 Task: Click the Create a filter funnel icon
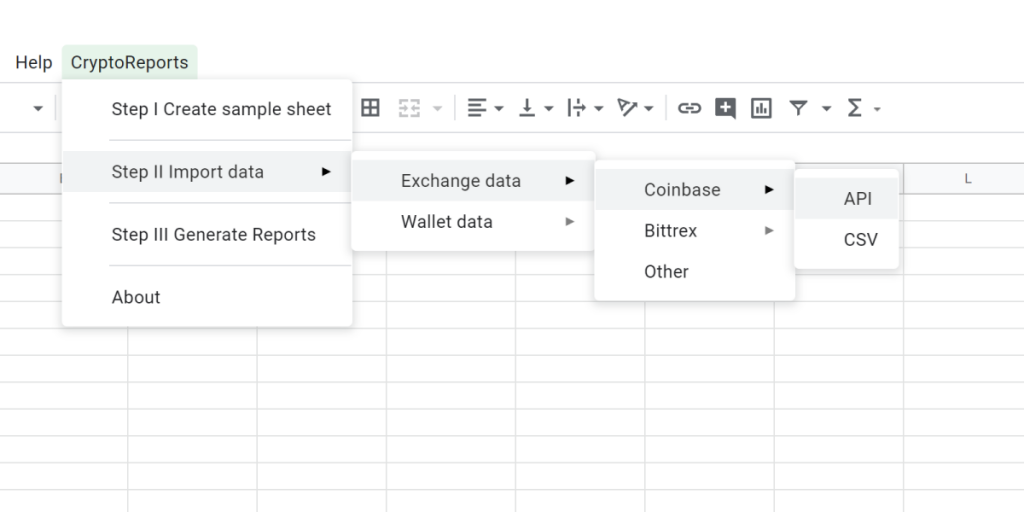point(798,108)
